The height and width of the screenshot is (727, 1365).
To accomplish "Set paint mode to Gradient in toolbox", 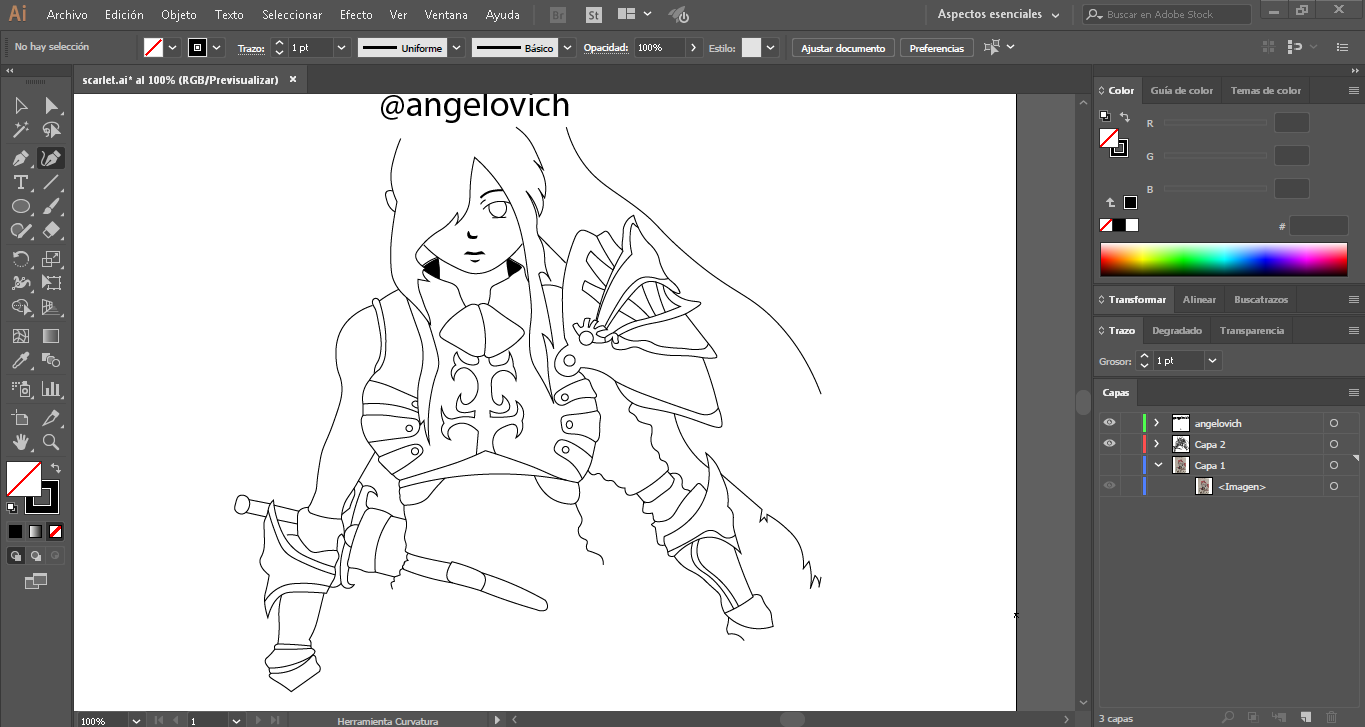I will [35, 531].
